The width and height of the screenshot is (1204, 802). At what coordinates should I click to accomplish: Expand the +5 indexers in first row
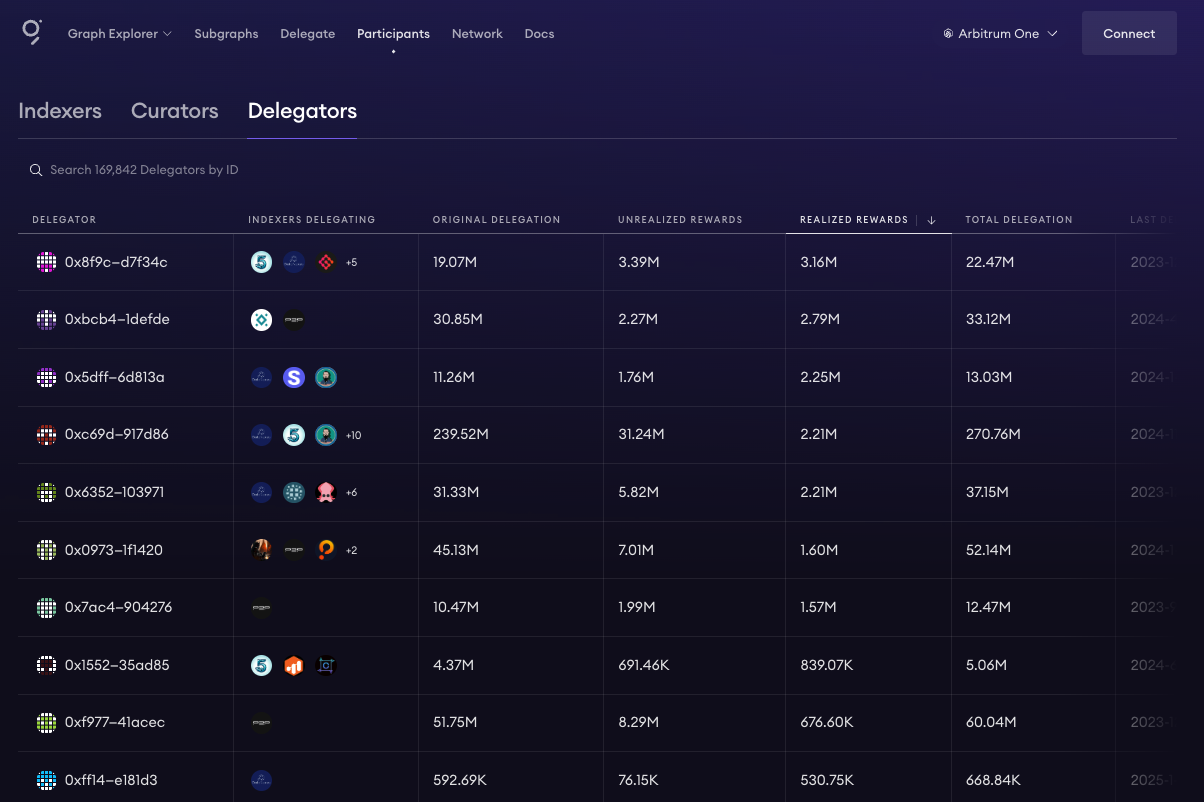[351, 262]
